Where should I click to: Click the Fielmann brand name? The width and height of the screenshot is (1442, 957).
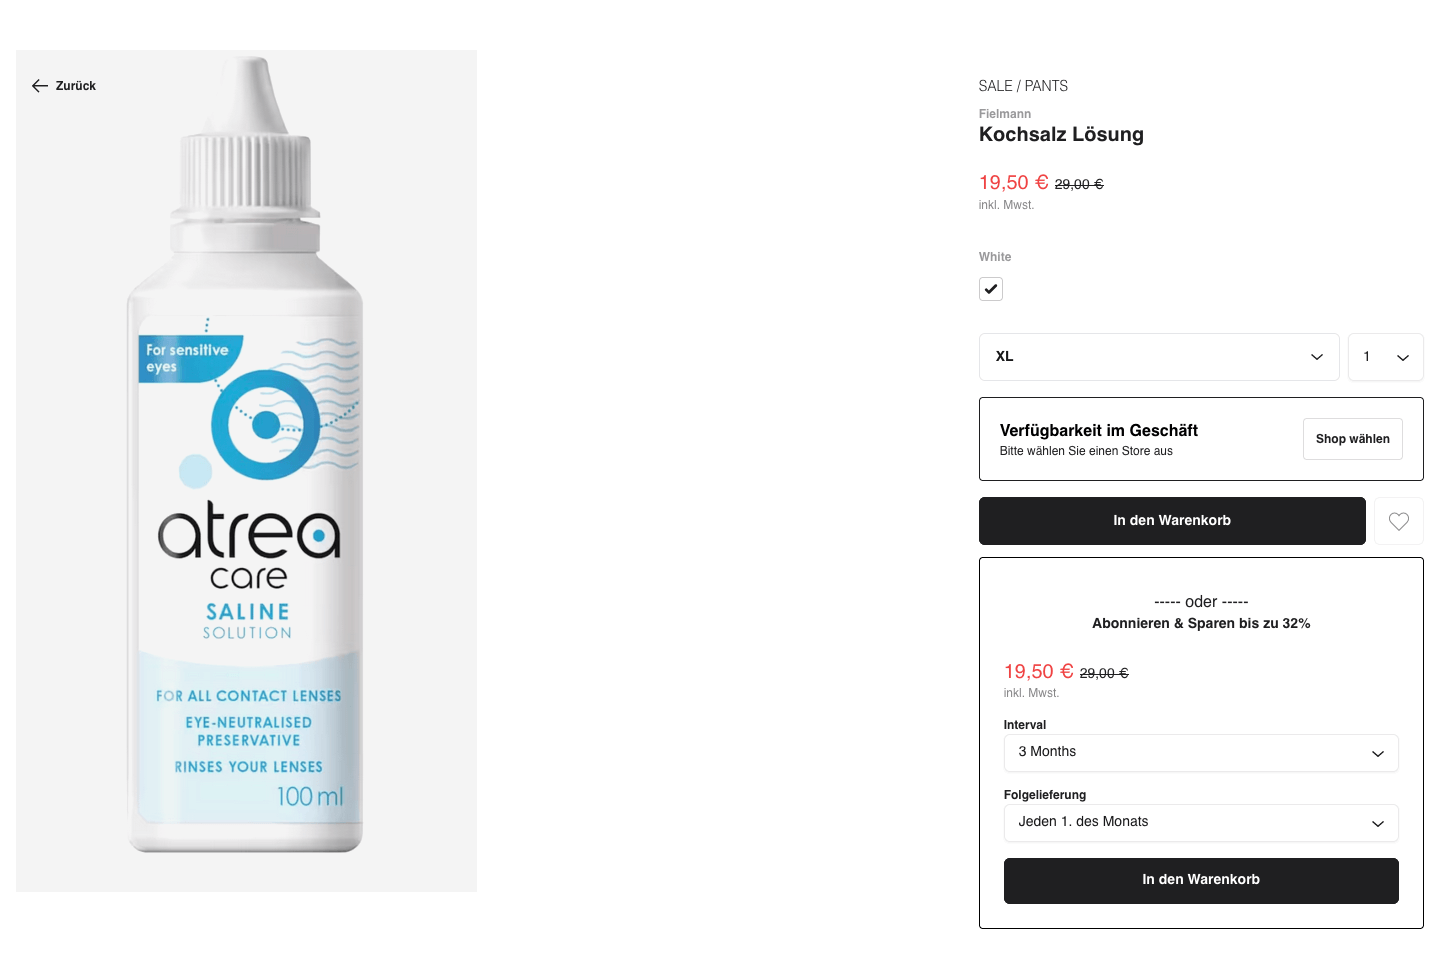pyautogui.click(x=1004, y=114)
